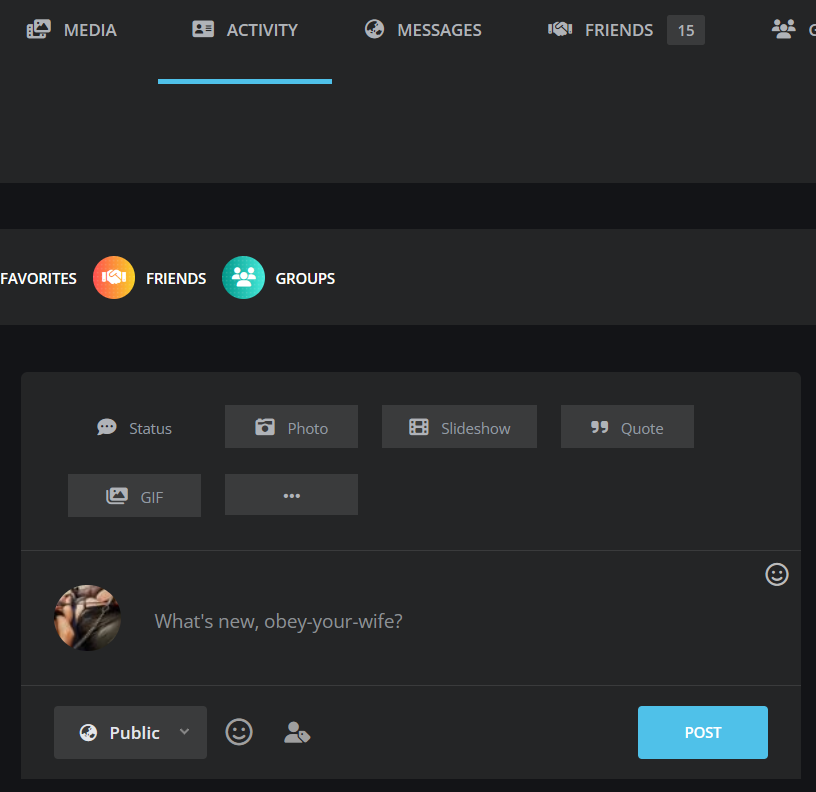Open emoji picker in the bottom toolbar
This screenshot has height=792, width=816.
click(x=239, y=732)
